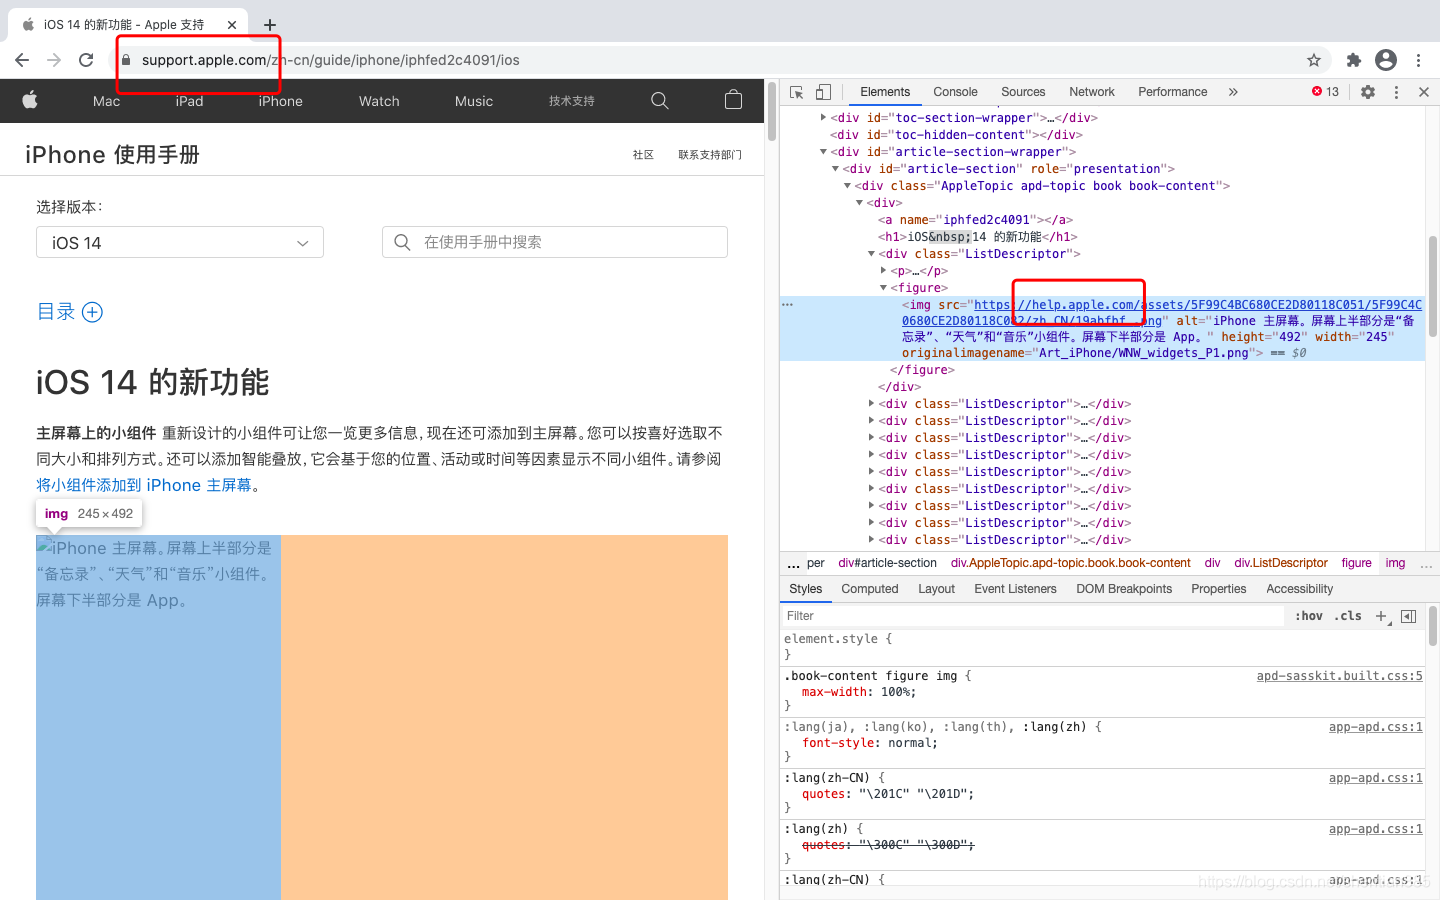The width and height of the screenshot is (1440, 900).
Task: Click the 联系支持部门 link
Action: click(x=710, y=155)
